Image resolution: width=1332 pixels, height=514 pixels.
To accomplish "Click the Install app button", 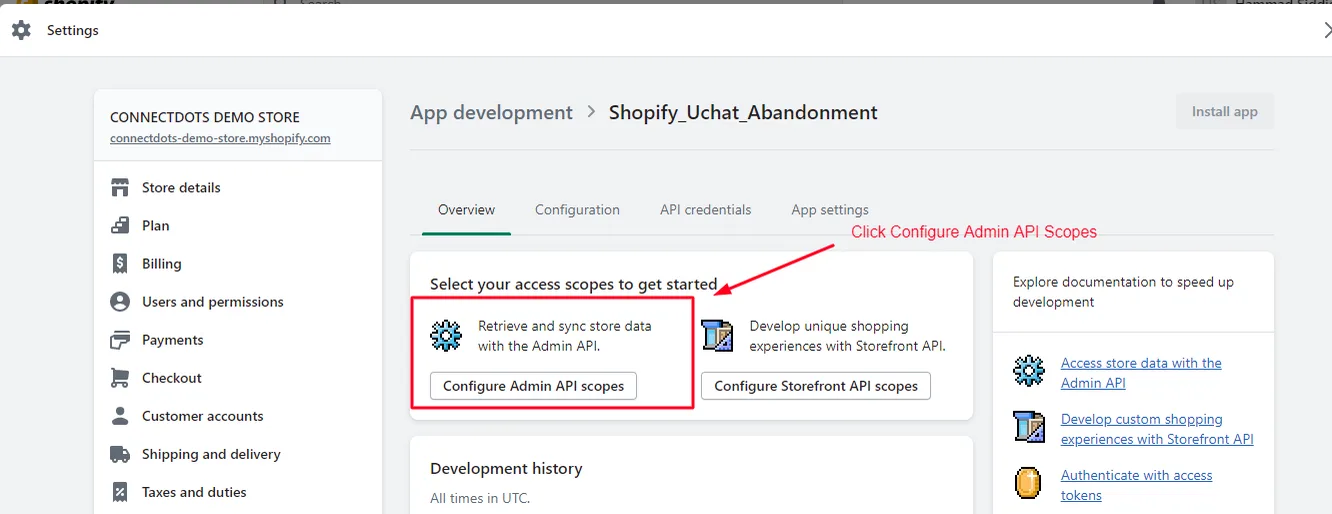I will coord(1225,111).
